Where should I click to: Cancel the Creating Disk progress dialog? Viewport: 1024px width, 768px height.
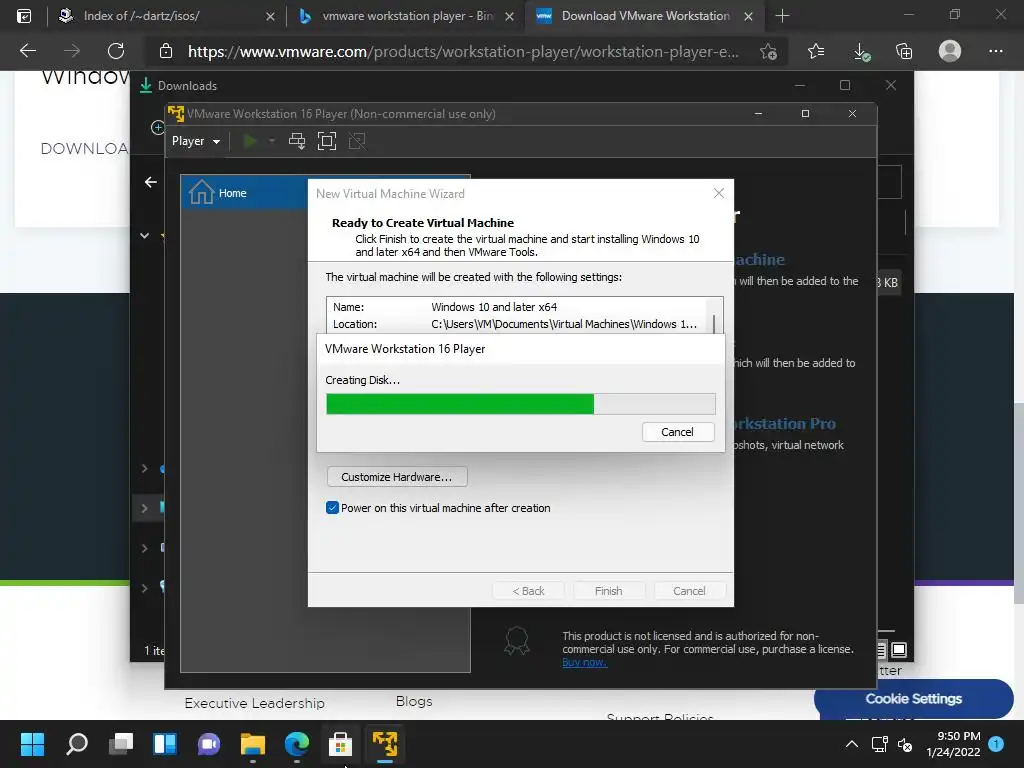677,432
